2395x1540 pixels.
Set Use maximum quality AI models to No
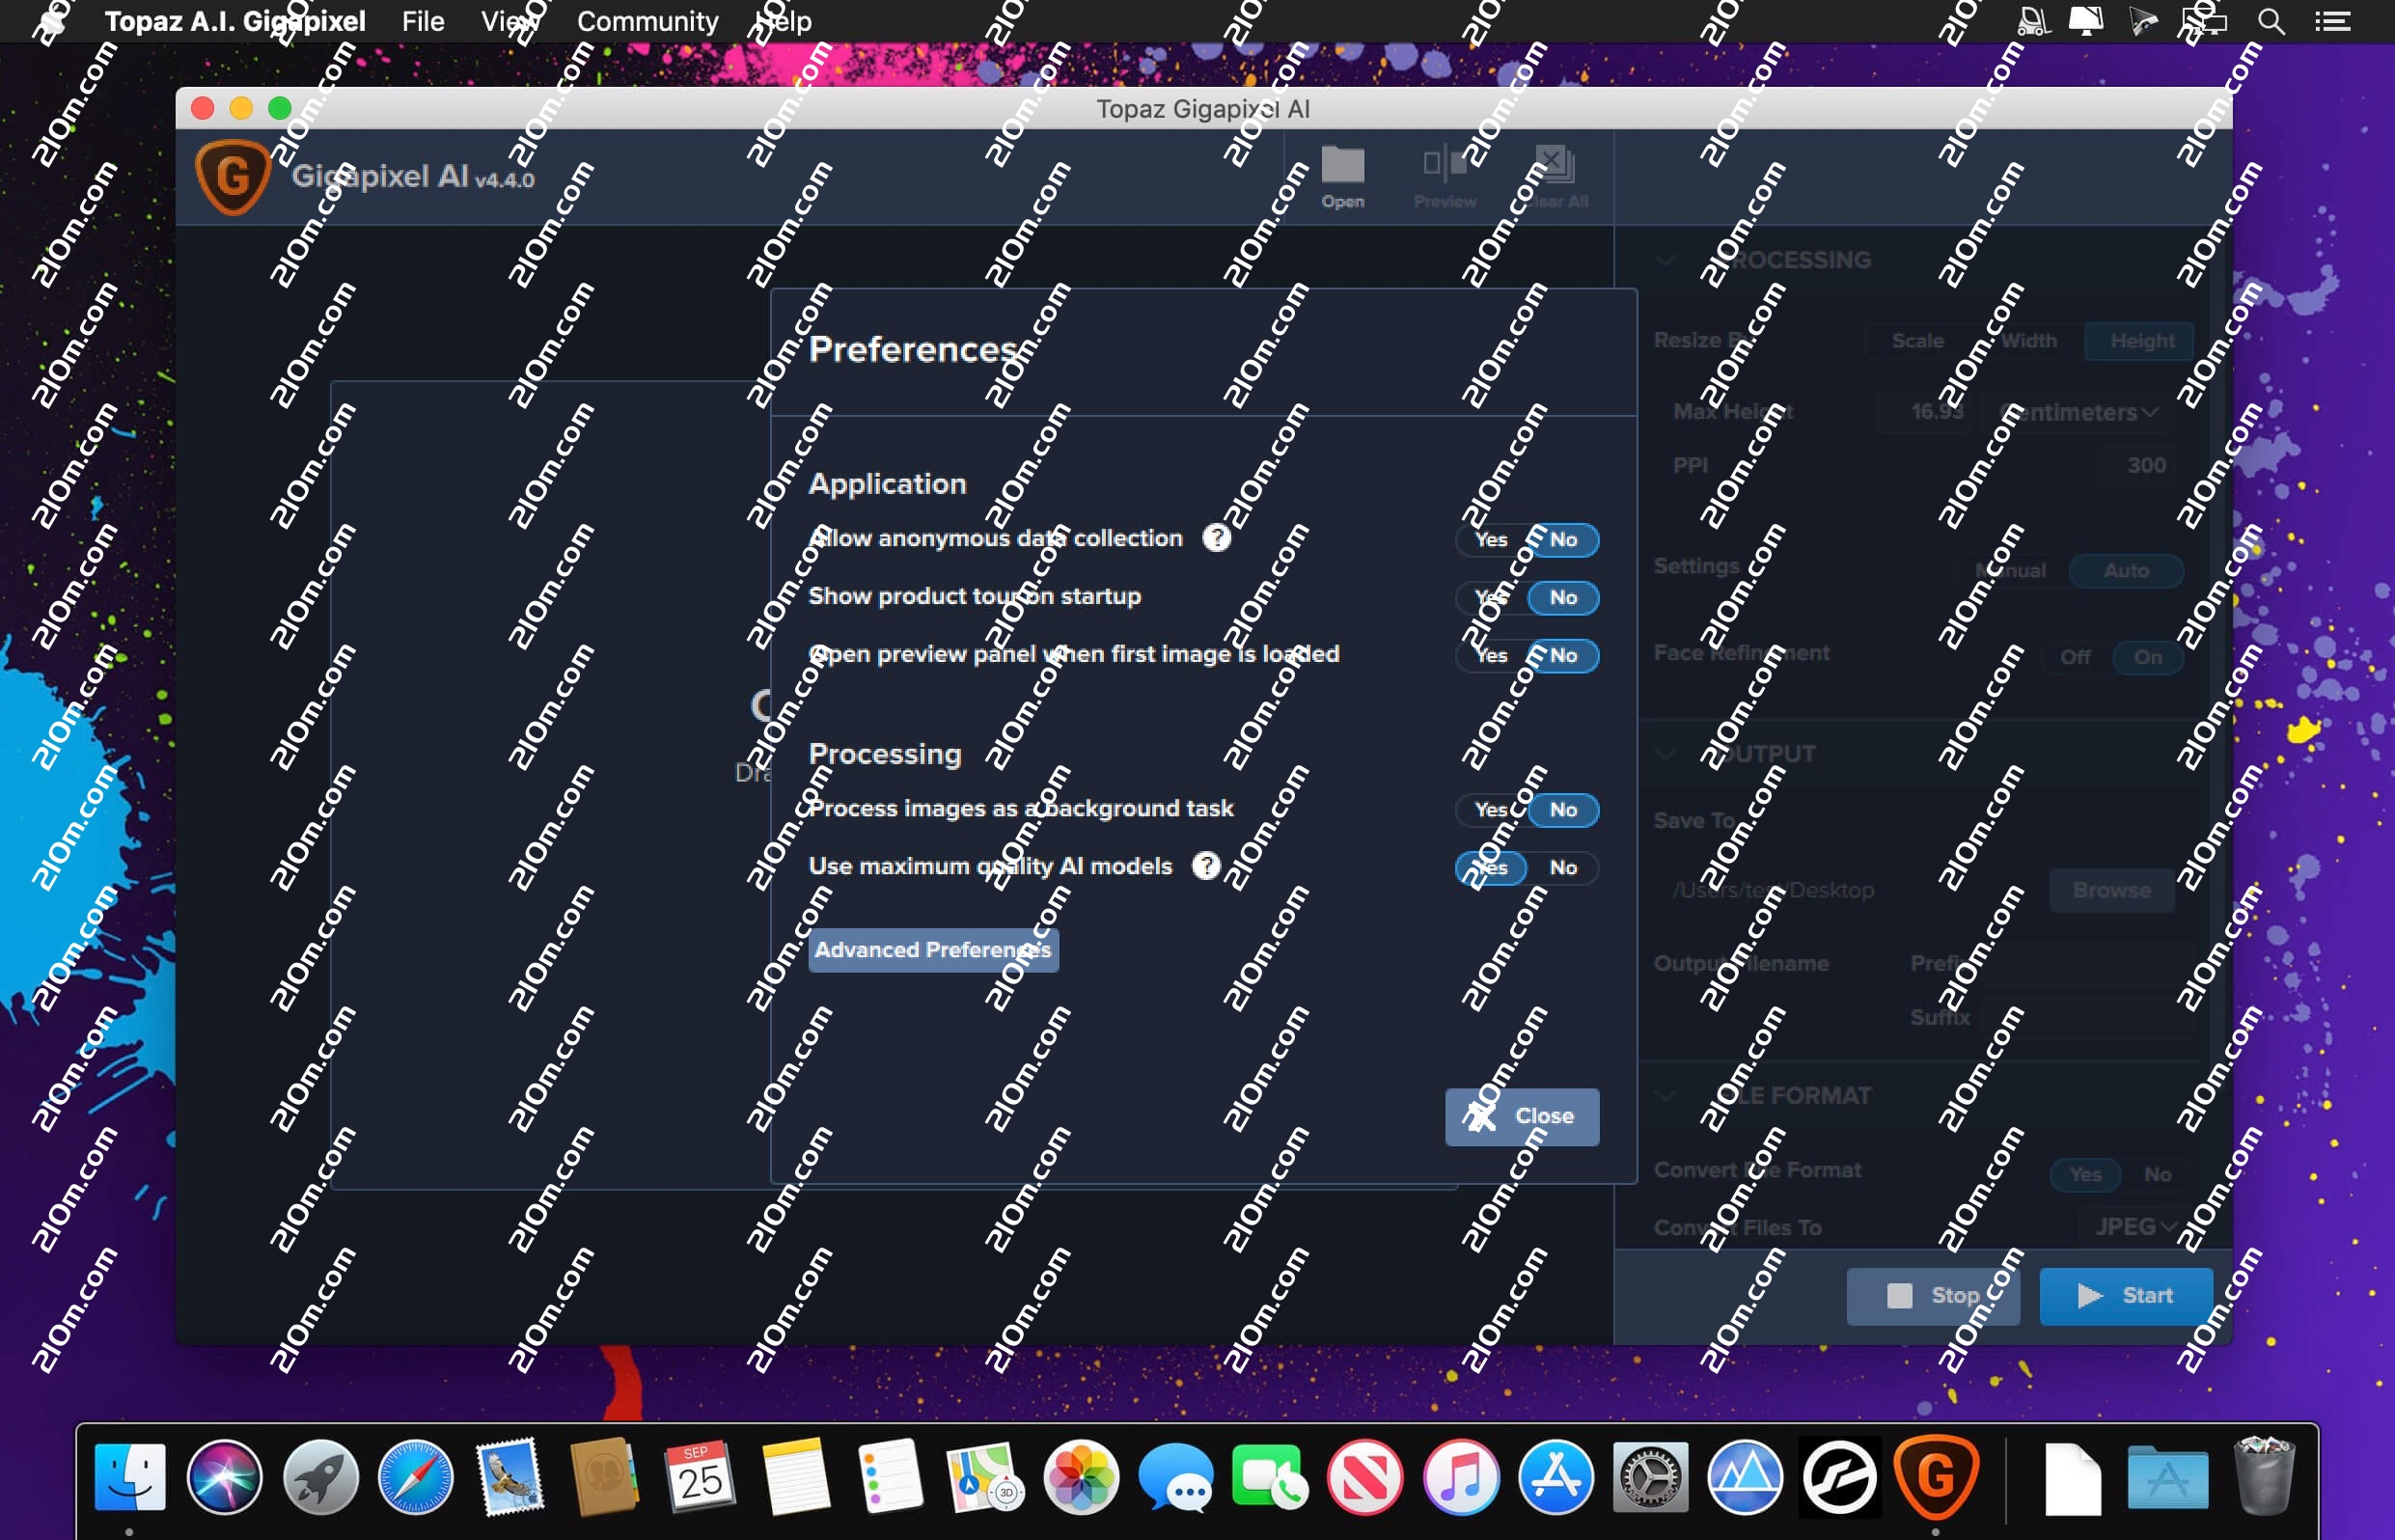[x=1563, y=868]
